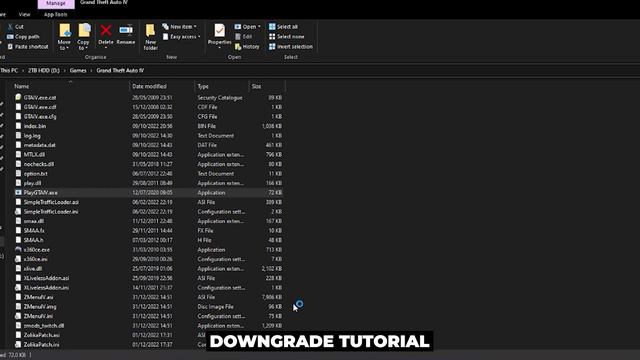Switch to the App Tools tab
The image size is (640, 360).
(x=56, y=14)
